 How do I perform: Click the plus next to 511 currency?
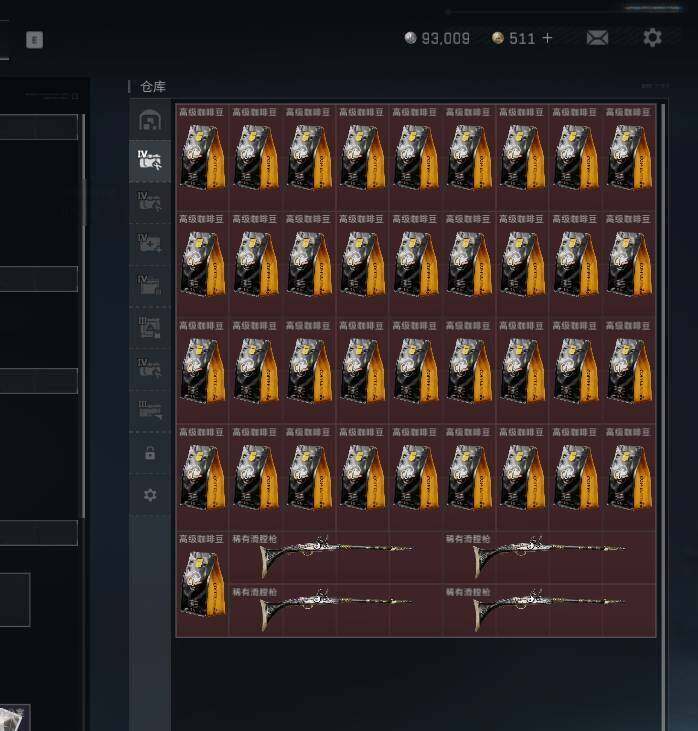click(x=547, y=38)
